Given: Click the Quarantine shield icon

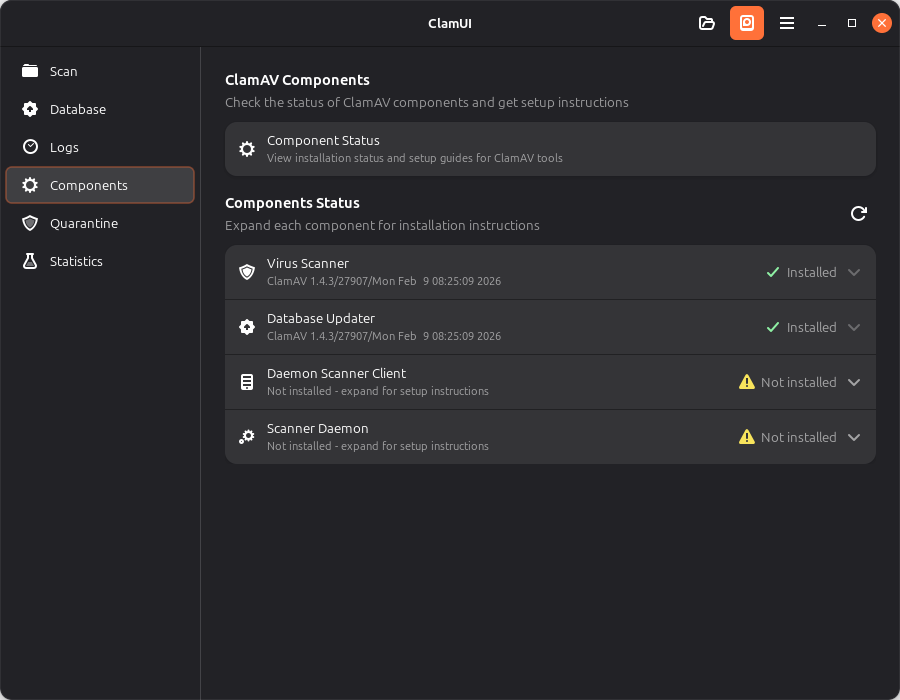Looking at the screenshot, I should (30, 223).
